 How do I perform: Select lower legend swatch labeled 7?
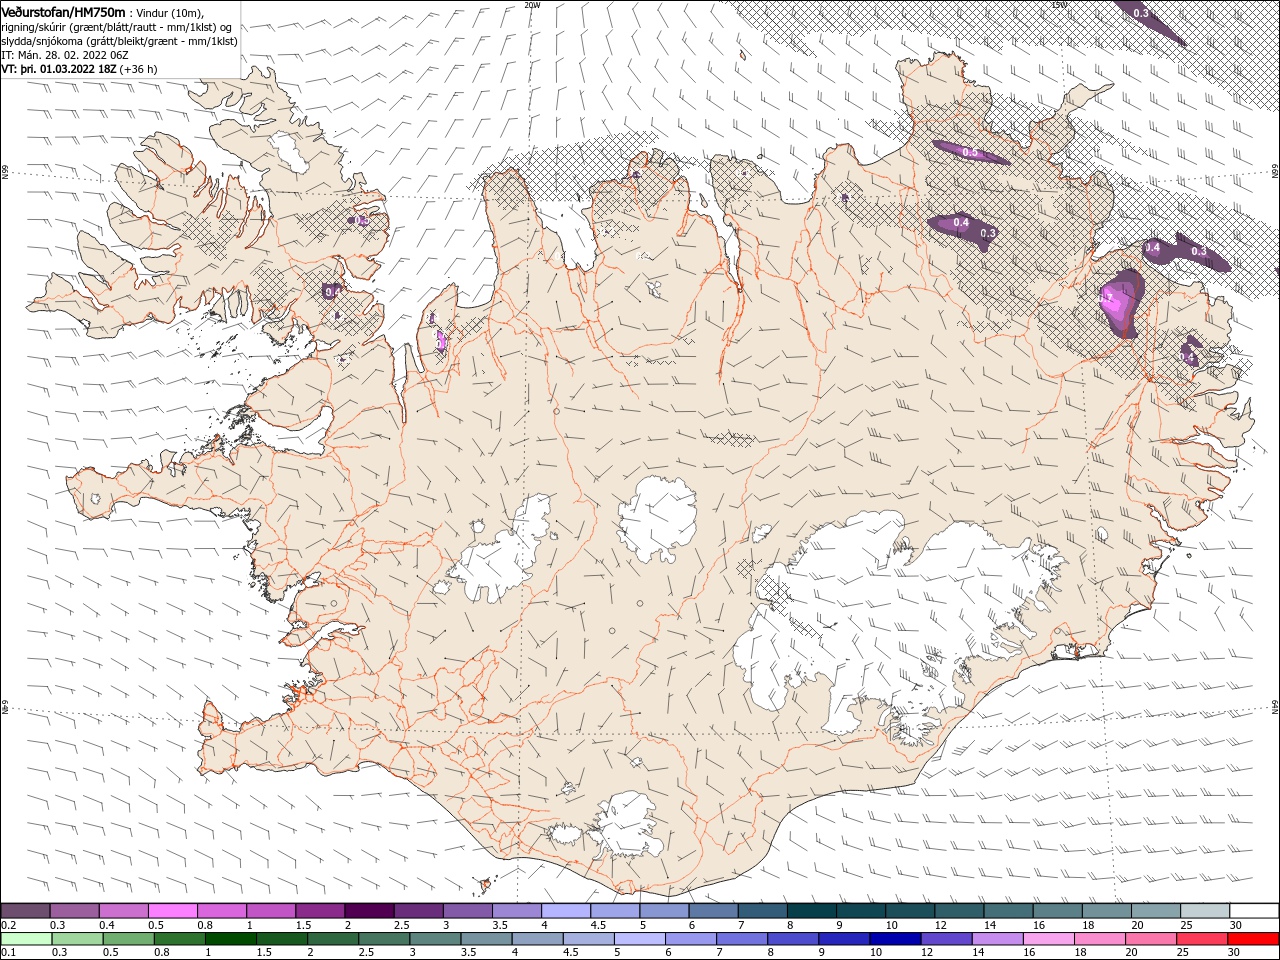pyautogui.click(x=741, y=939)
